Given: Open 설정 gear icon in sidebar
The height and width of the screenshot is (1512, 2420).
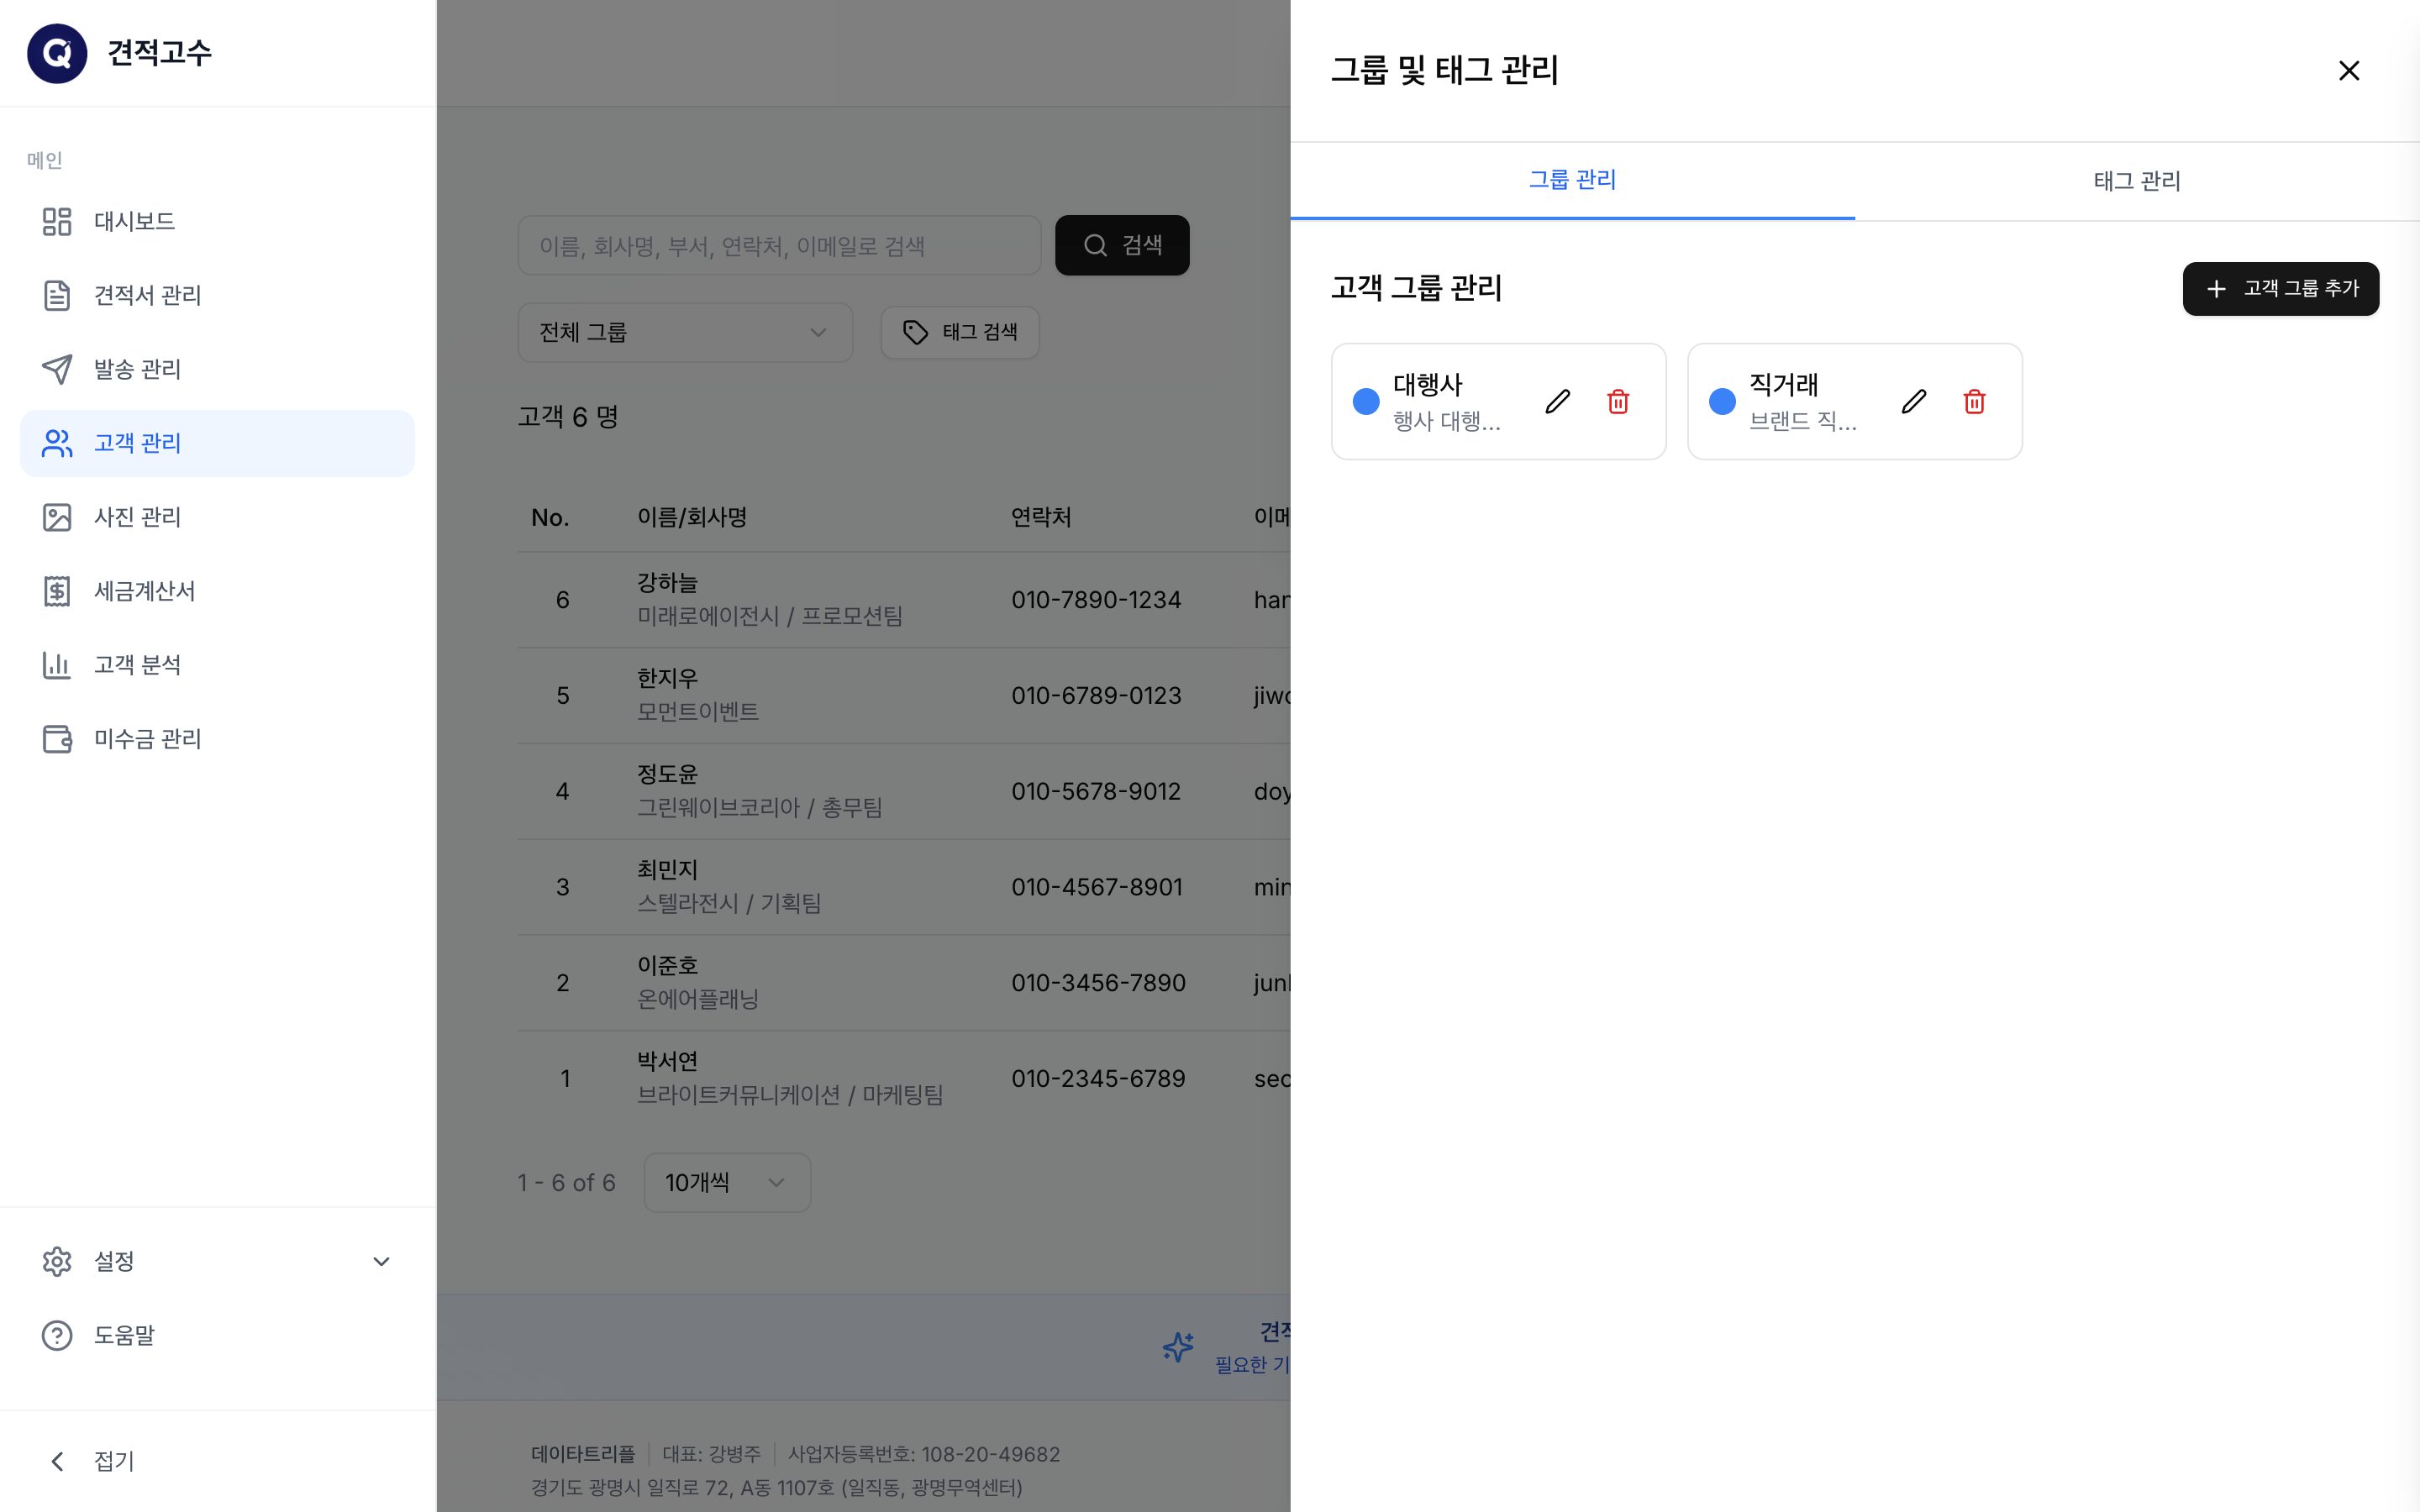Looking at the screenshot, I should point(57,1261).
